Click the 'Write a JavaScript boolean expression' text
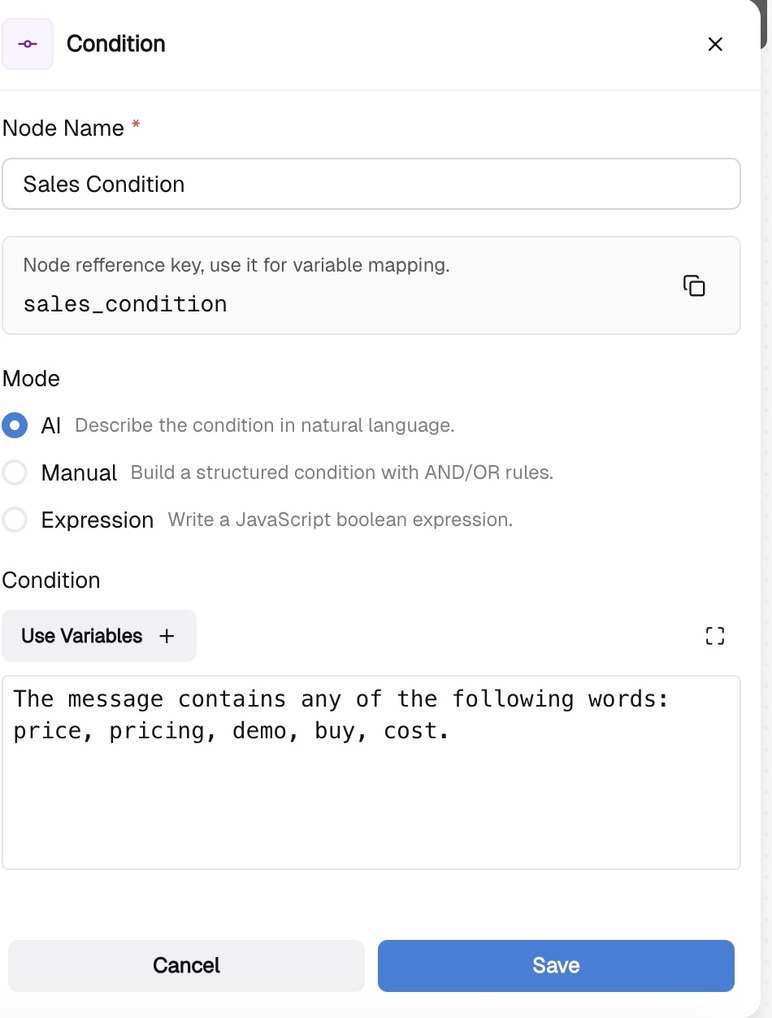Image resolution: width=772 pixels, height=1018 pixels. (x=340, y=519)
